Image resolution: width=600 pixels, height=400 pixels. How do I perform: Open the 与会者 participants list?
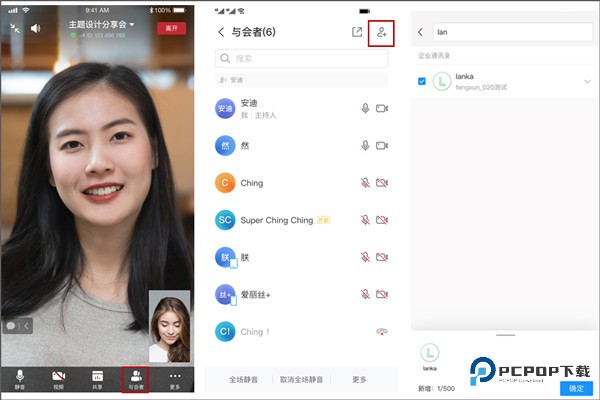(135, 378)
